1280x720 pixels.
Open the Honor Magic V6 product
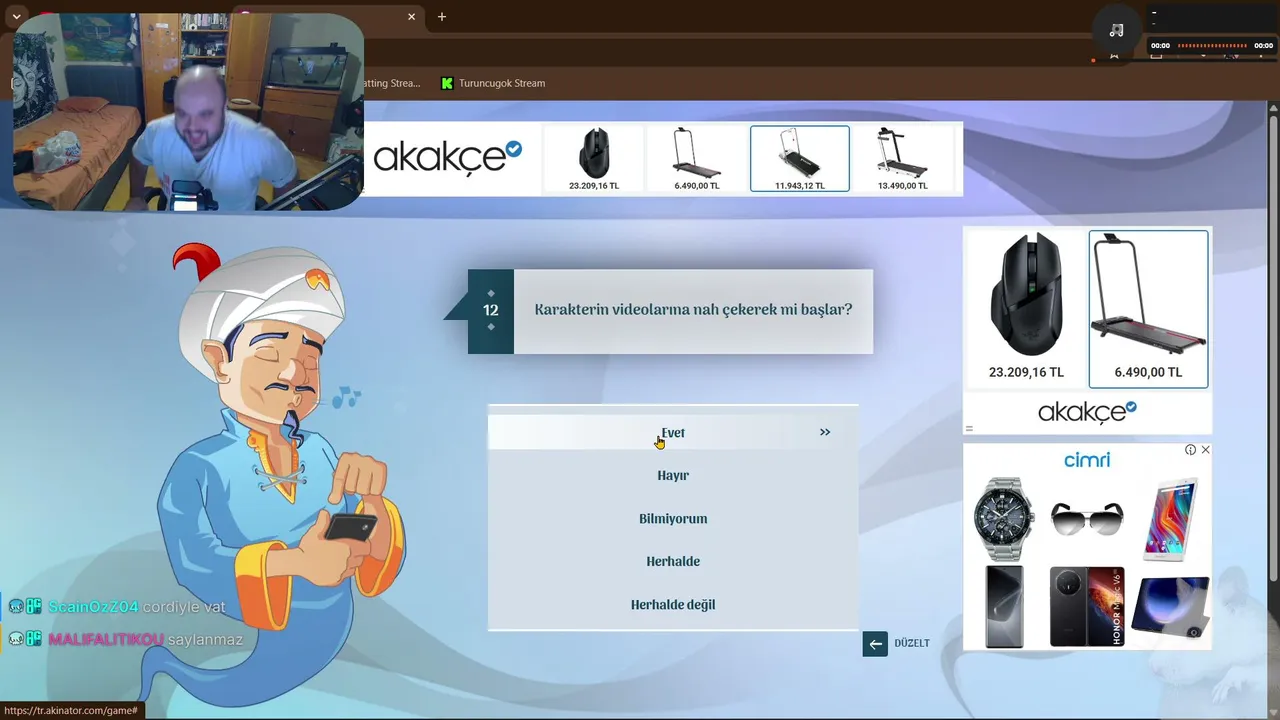pyautogui.click(x=1087, y=607)
